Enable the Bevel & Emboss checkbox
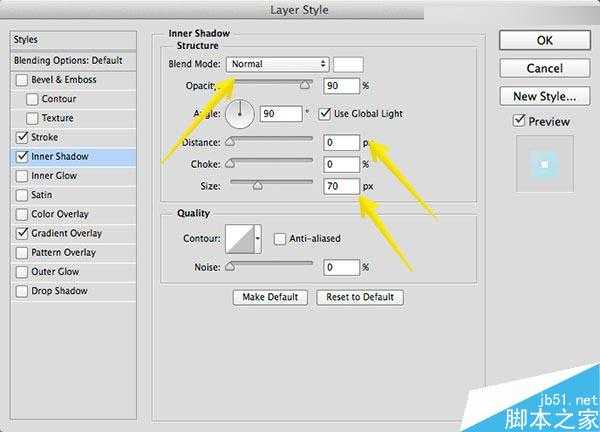 click(x=23, y=80)
